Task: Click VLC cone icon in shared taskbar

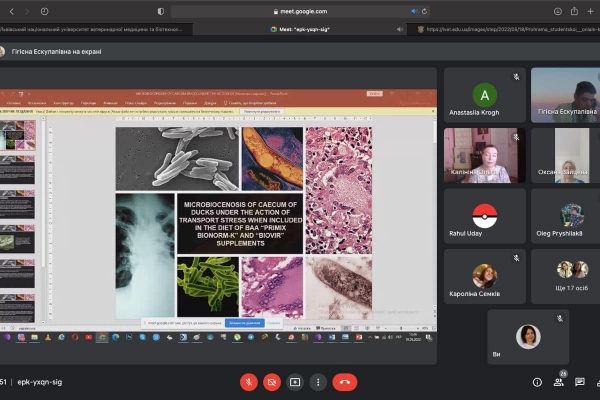Action: coord(48,337)
